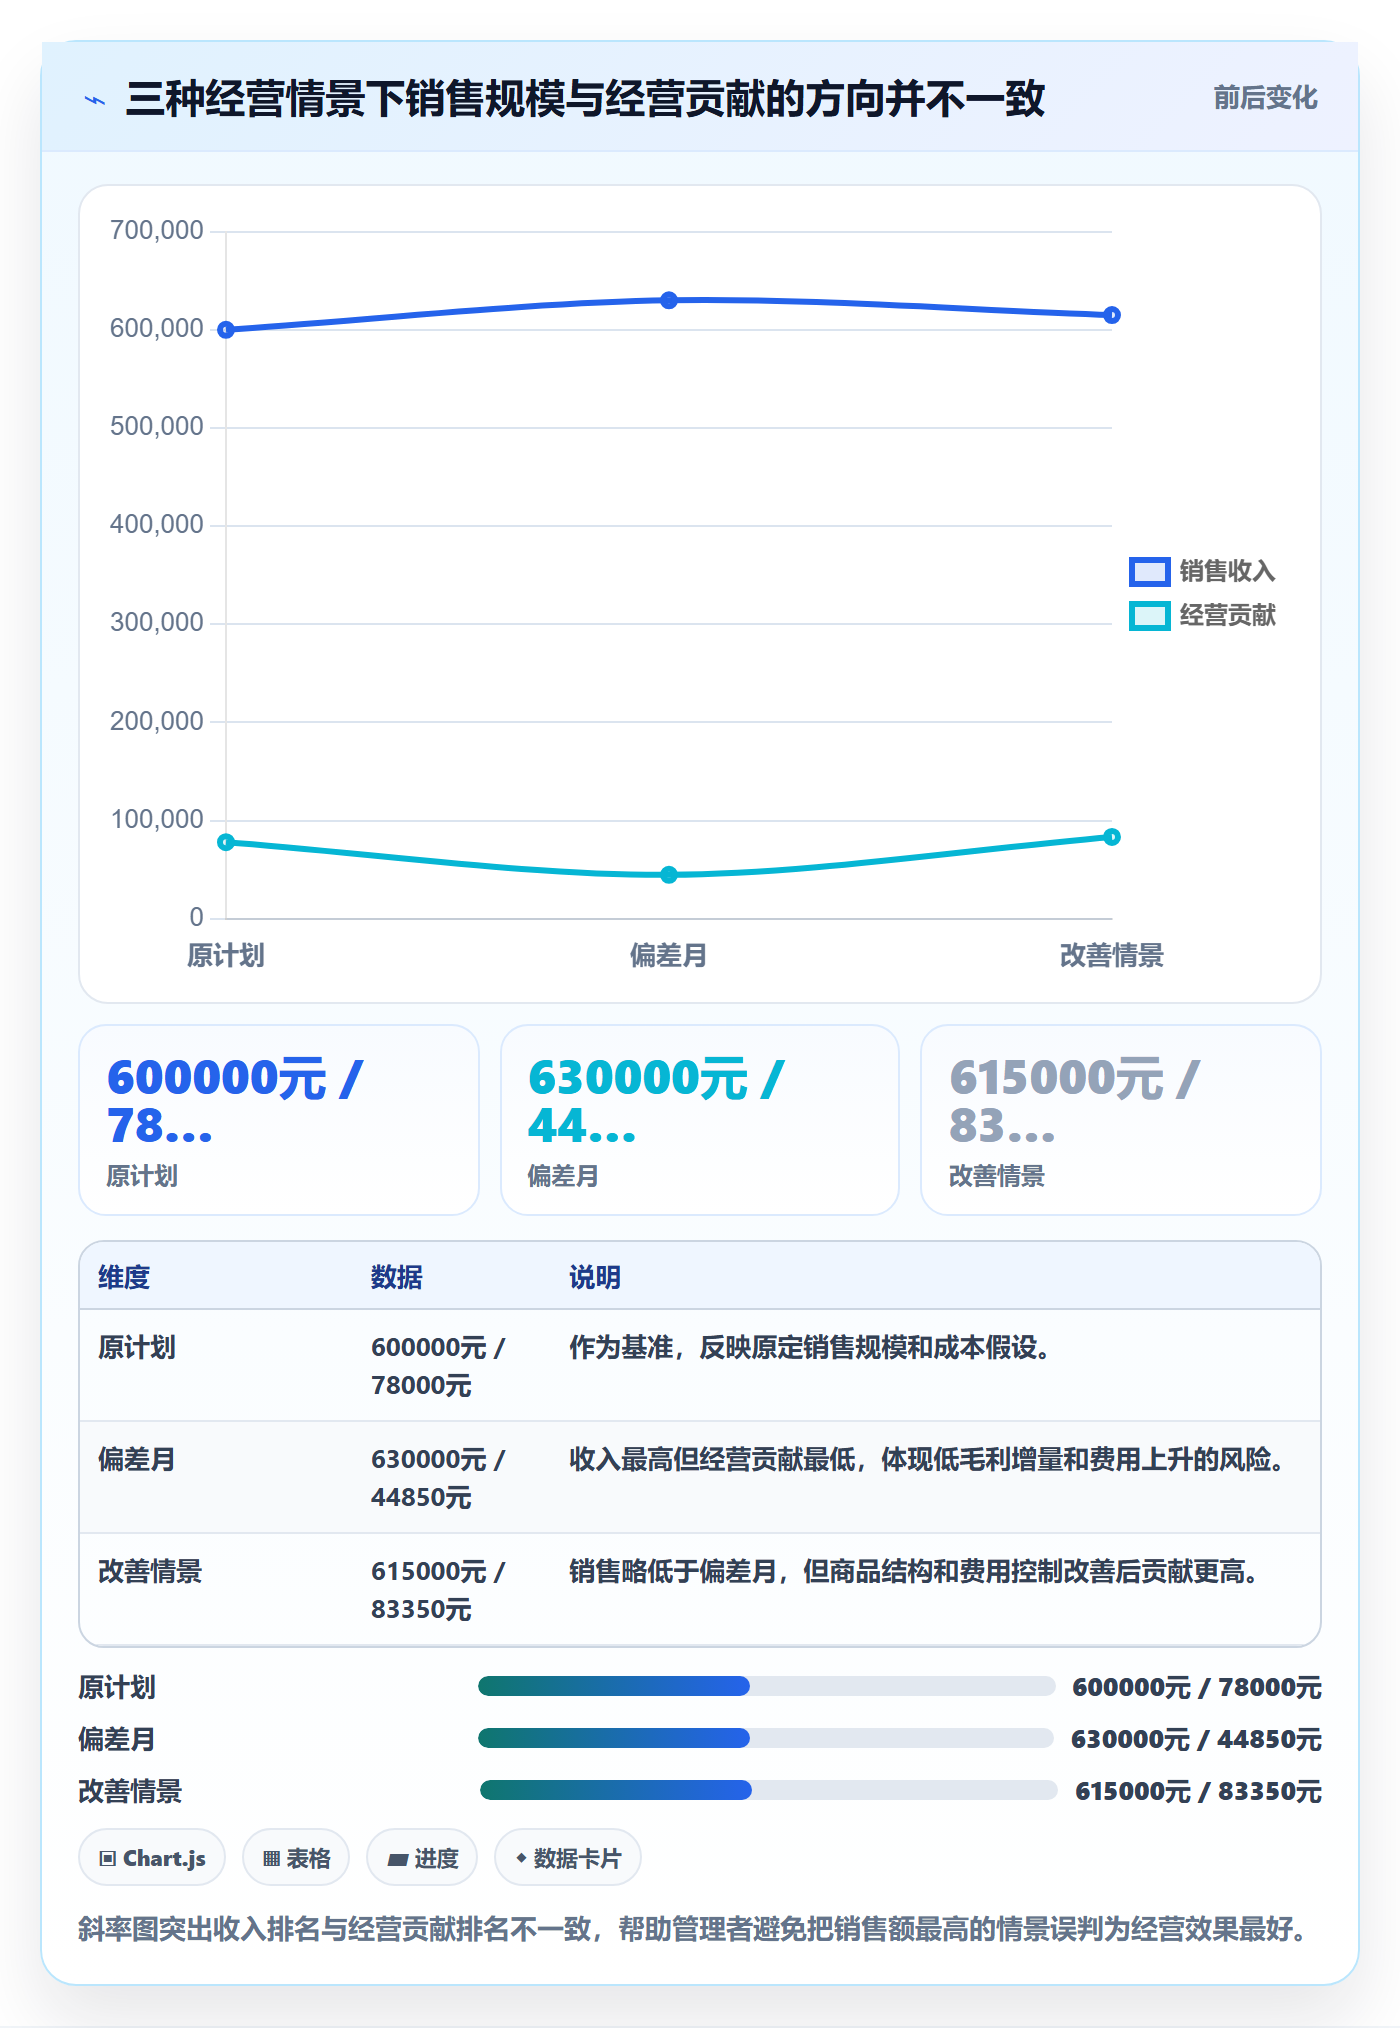The height and width of the screenshot is (2028, 1400).
Task: Click the 原计划 progress bar
Action: [x=767, y=1687]
